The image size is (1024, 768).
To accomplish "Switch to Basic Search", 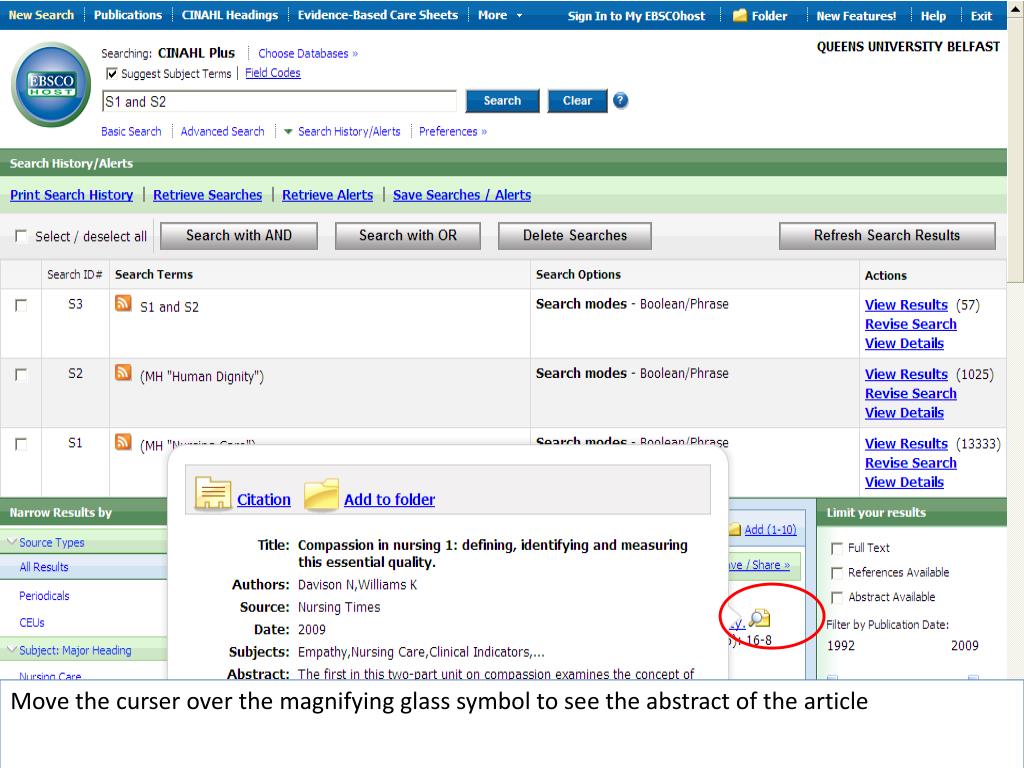I will click(x=131, y=131).
